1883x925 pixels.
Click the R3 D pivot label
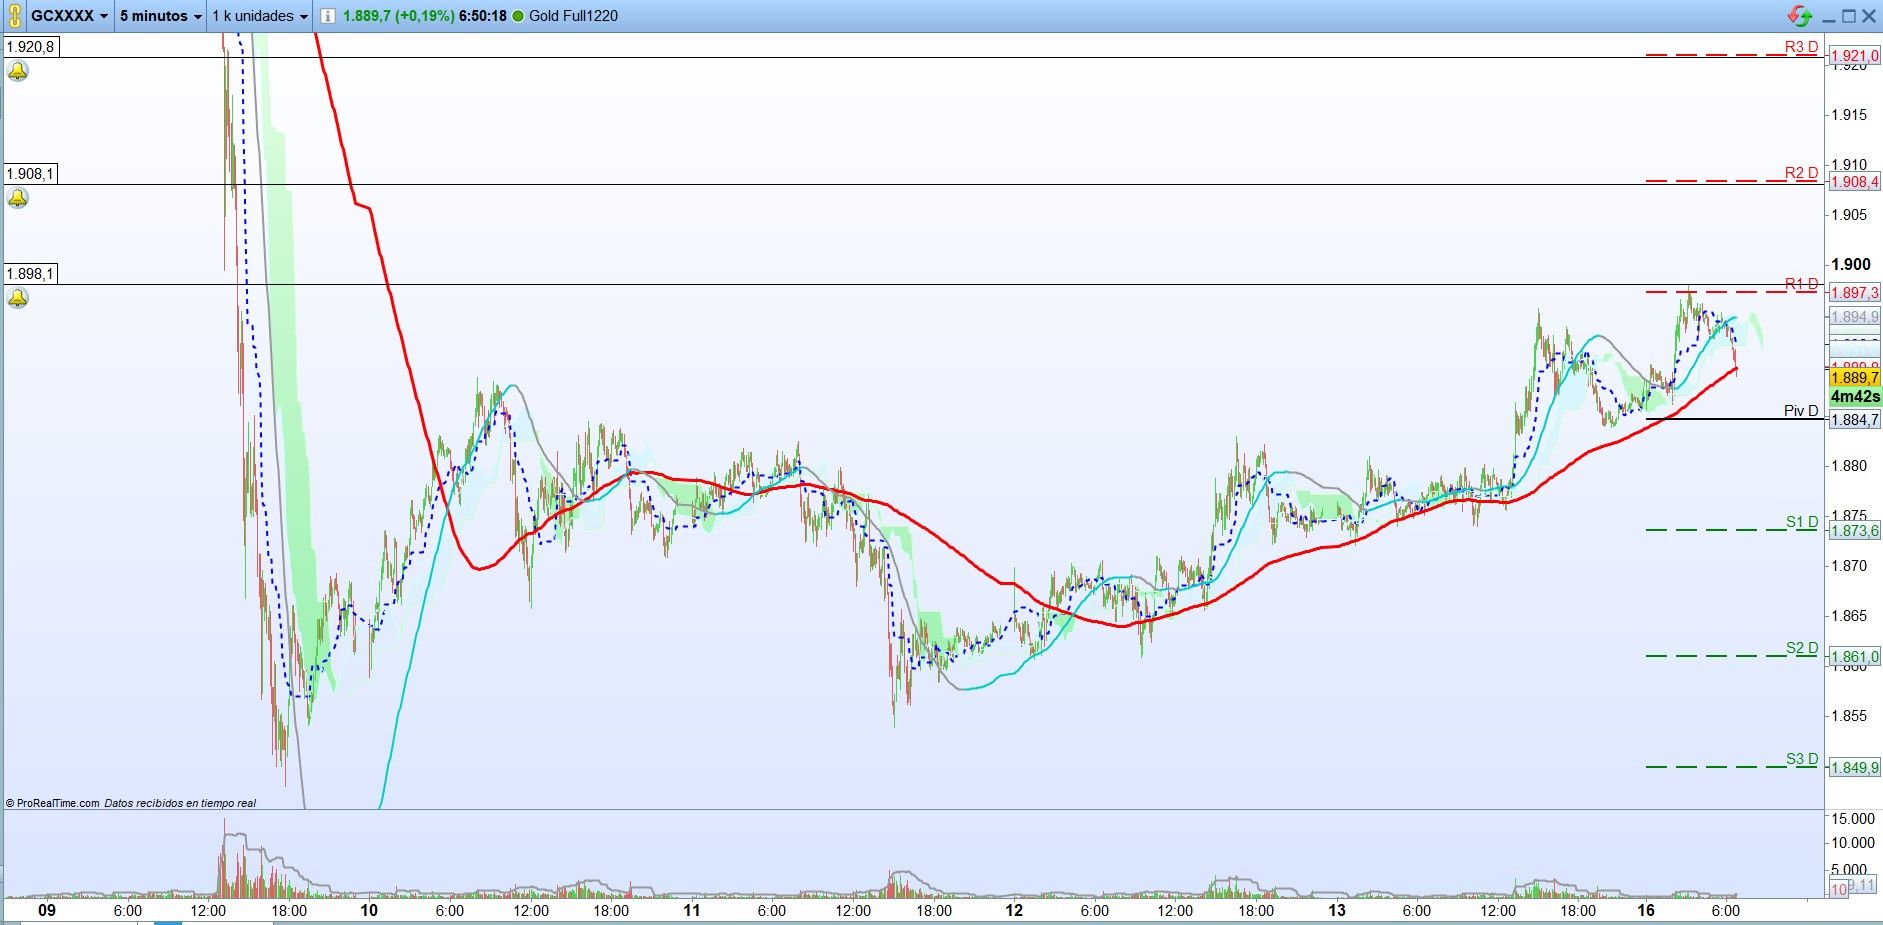1801,47
